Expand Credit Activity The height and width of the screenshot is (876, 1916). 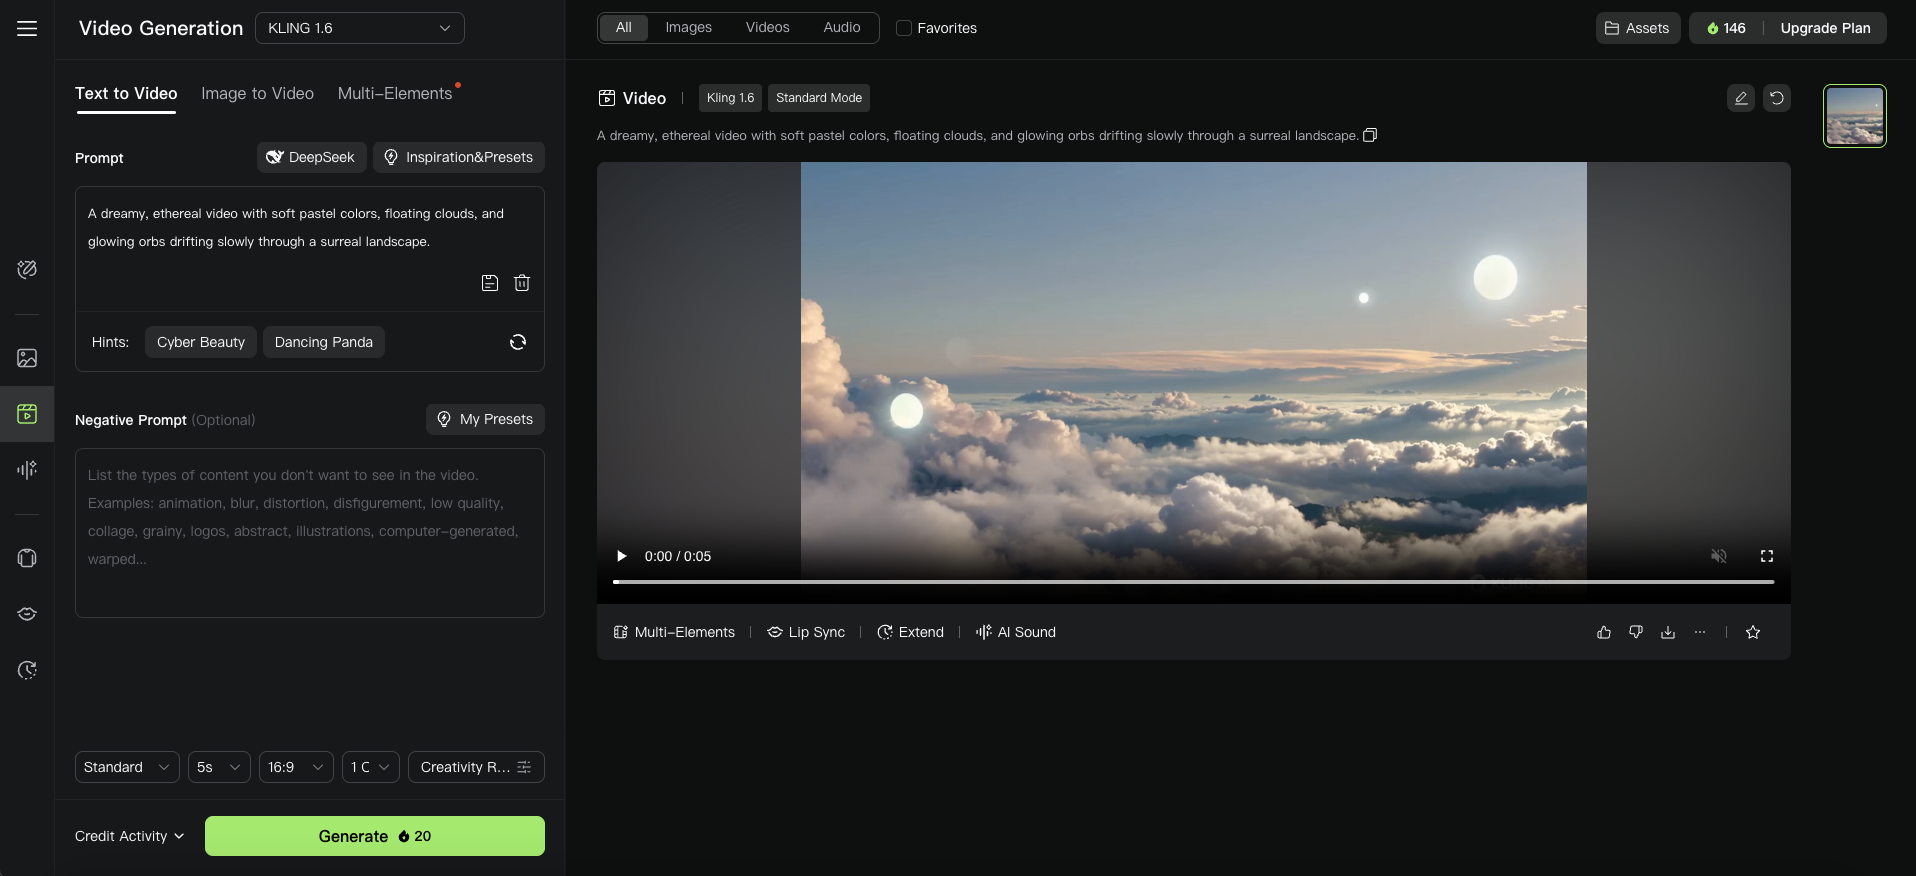tap(129, 836)
